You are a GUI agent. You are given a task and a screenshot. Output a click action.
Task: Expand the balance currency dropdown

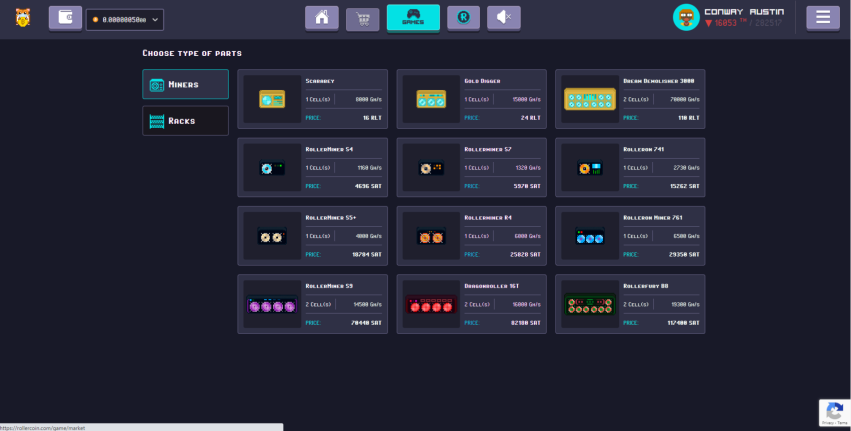click(125, 20)
